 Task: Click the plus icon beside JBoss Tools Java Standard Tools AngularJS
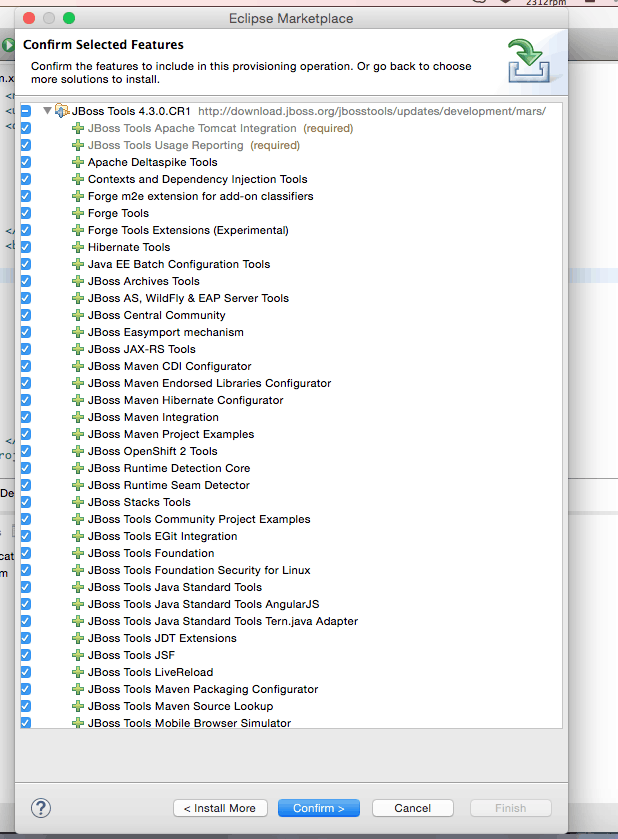(78, 604)
